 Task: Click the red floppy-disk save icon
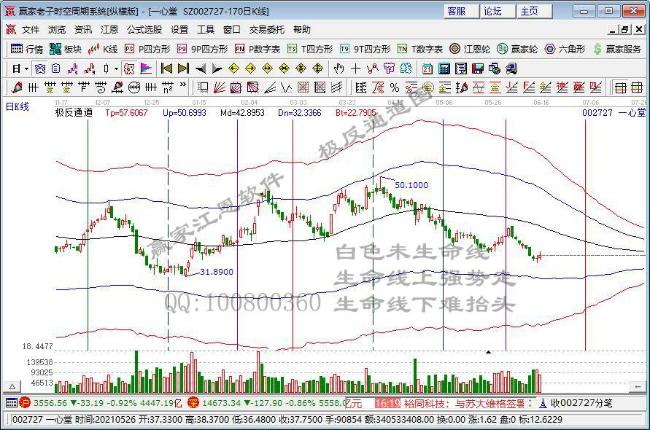478,68
